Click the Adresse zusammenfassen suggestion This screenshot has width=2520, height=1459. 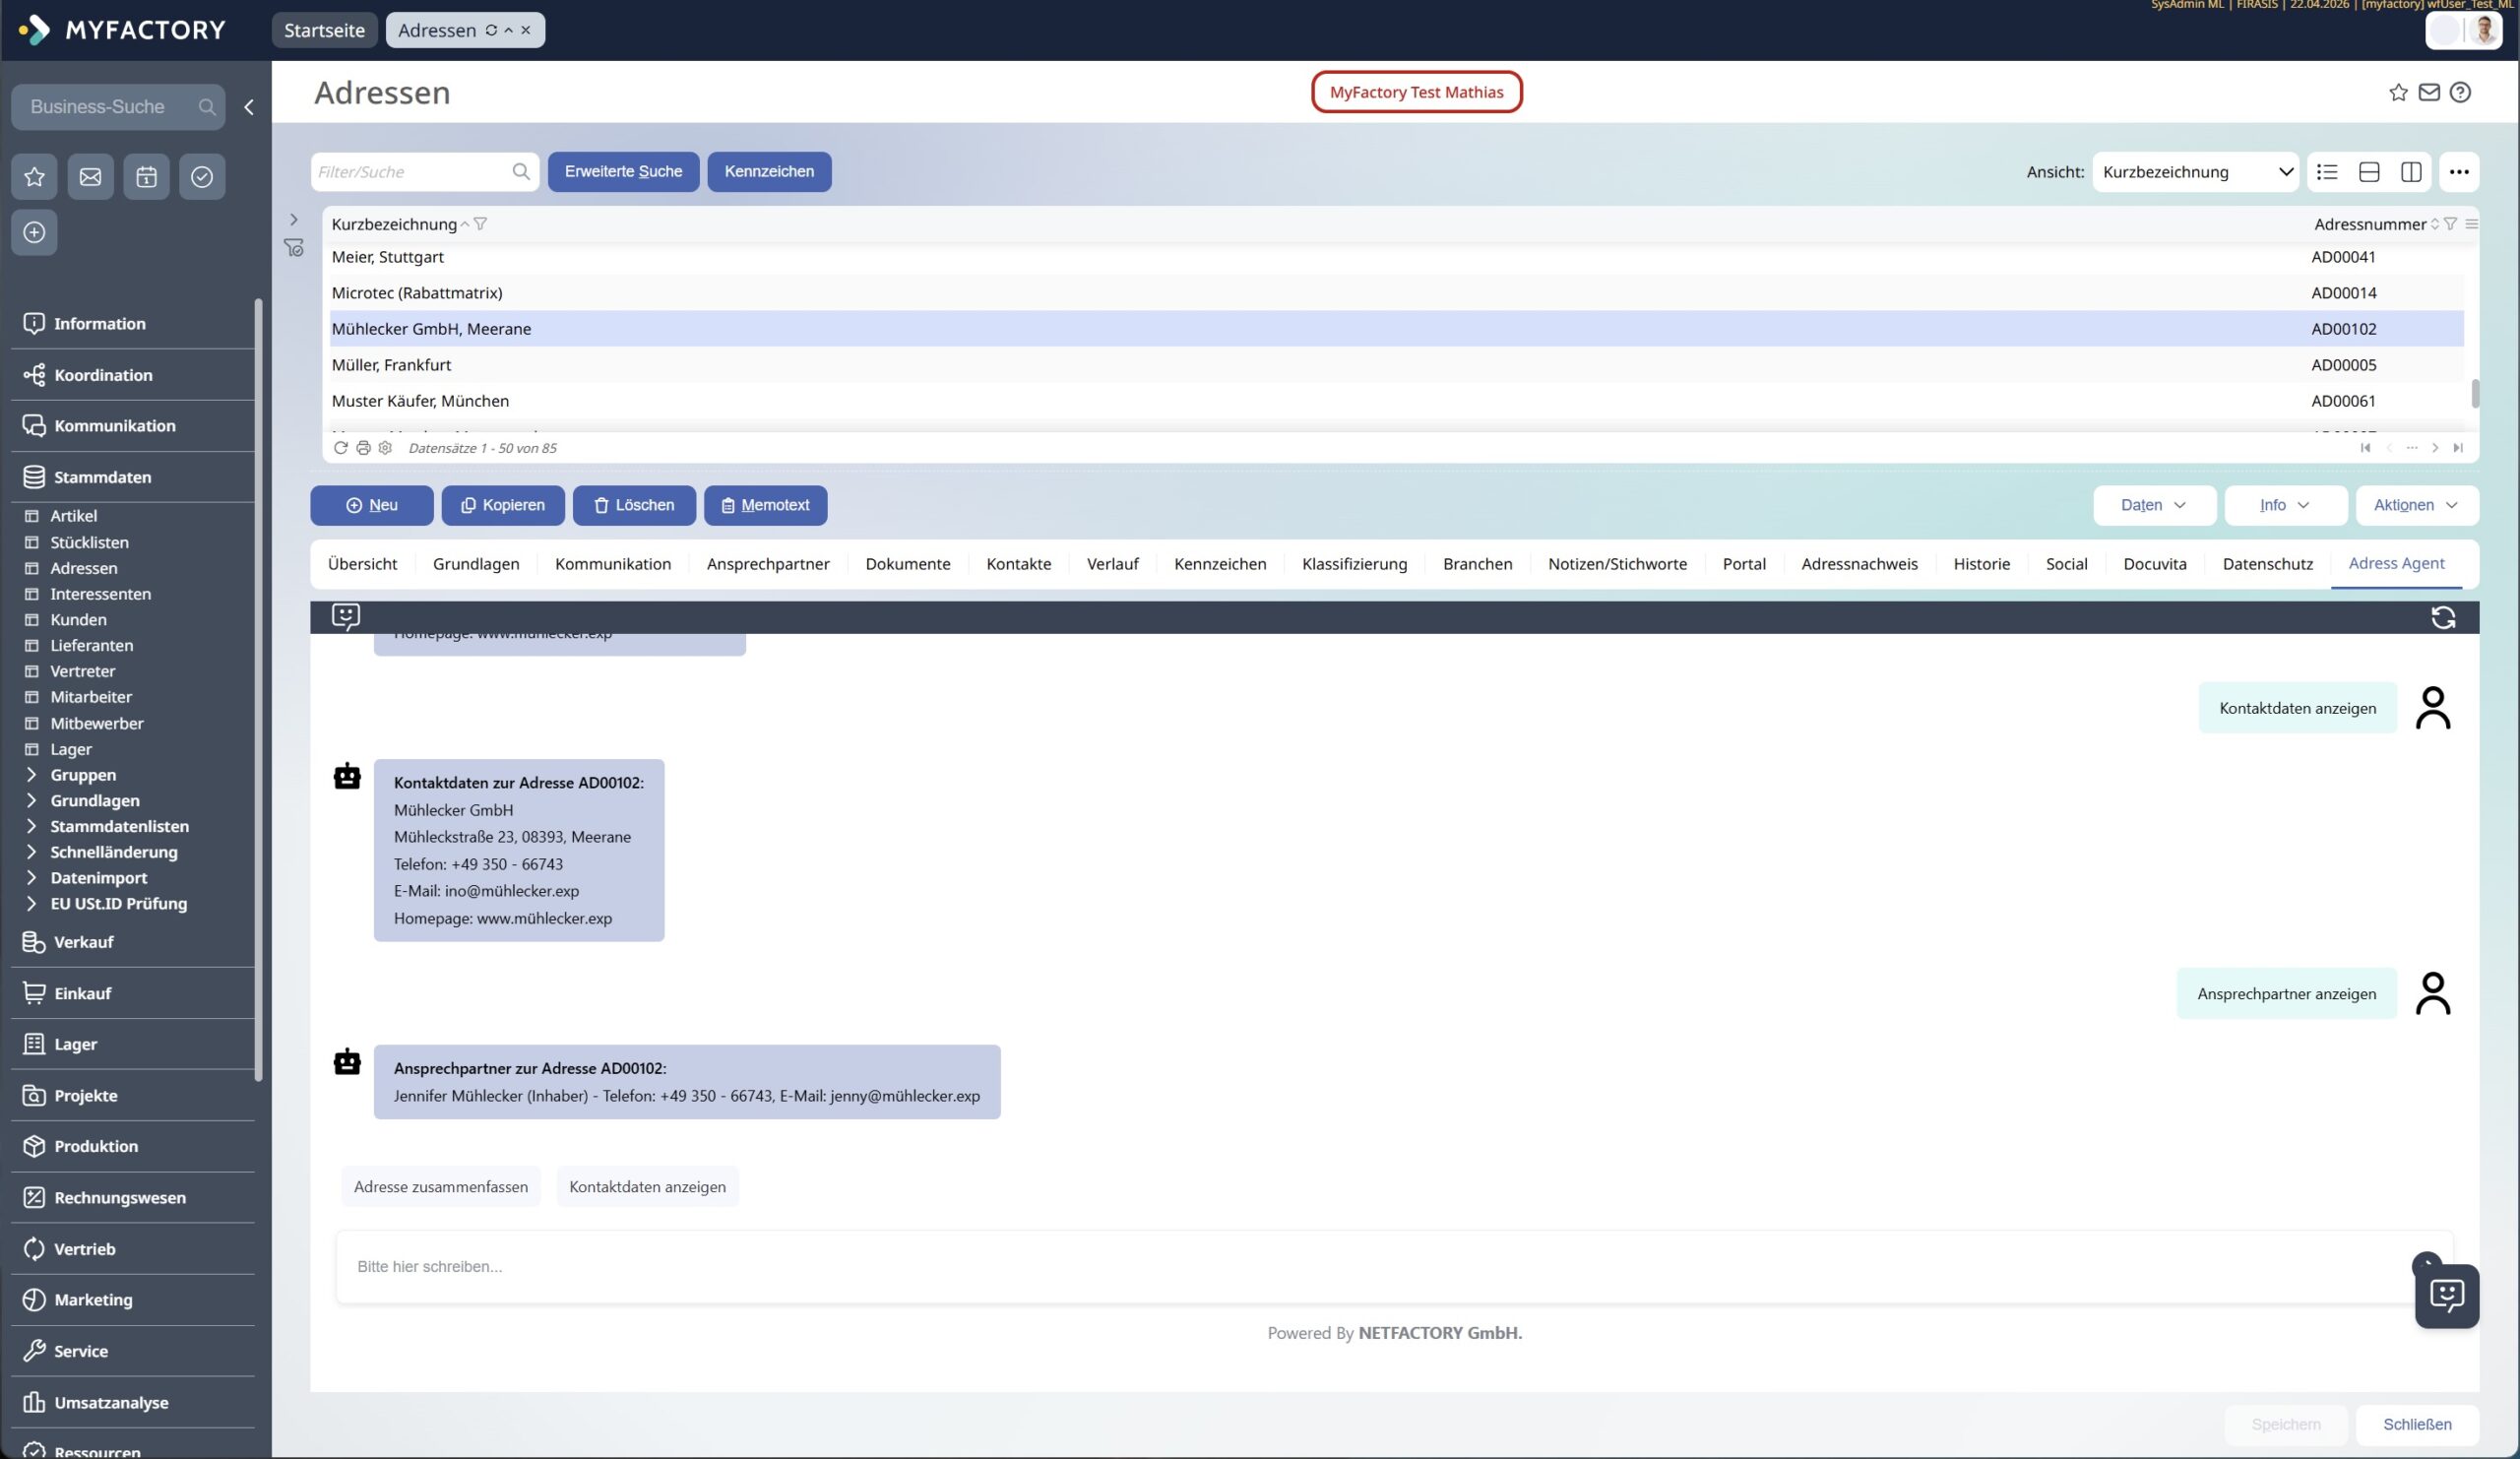(x=440, y=1187)
